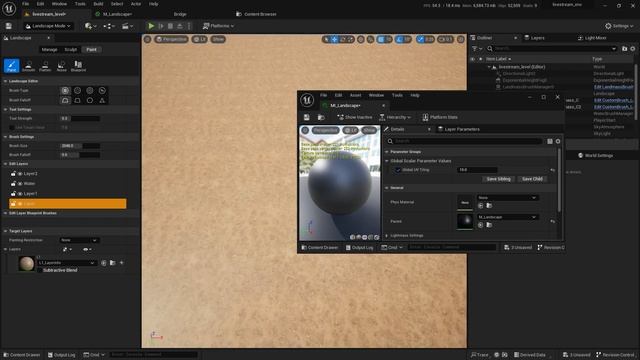This screenshot has width=640, height=360.
Task: Open Build menu in main menu bar
Action: click(x=98, y=4)
